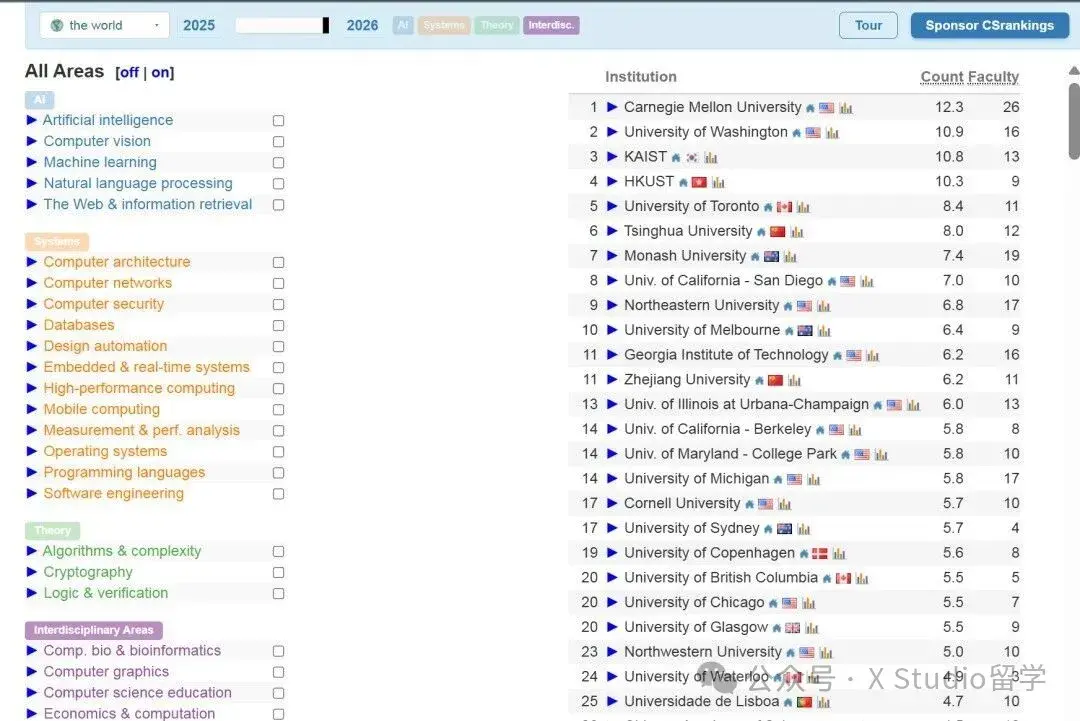The image size is (1080, 721).
Task: Show University of Sydney chart icon
Action: [x=804, y=530]
